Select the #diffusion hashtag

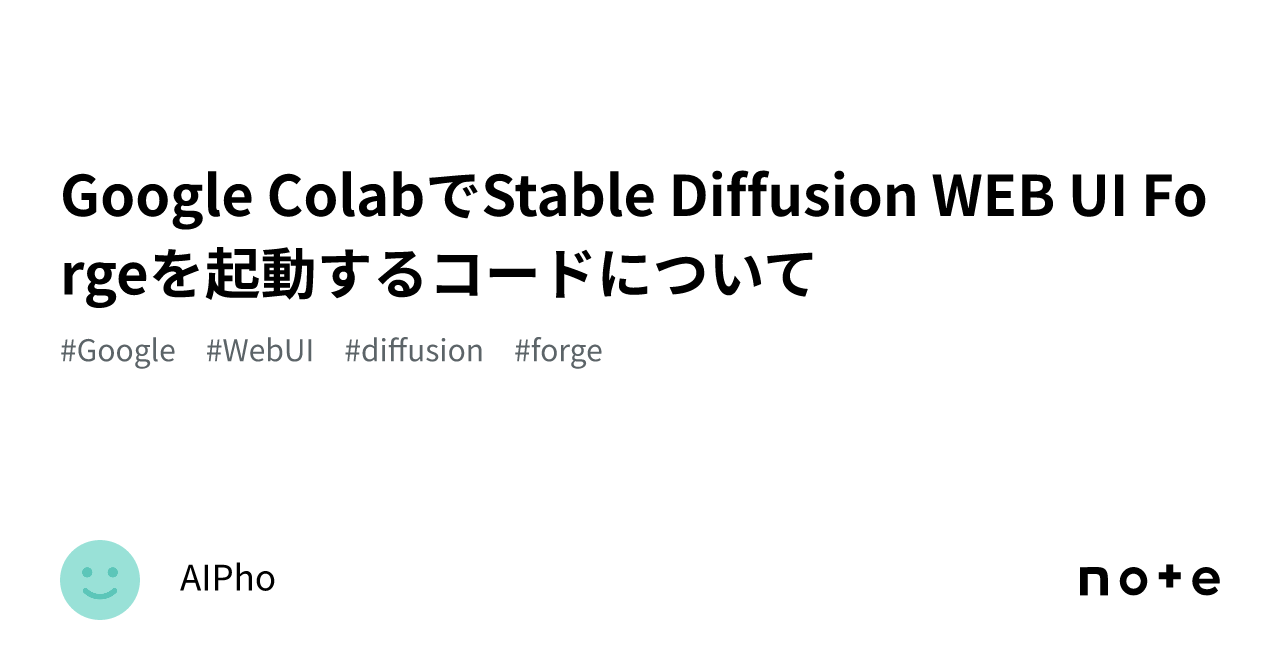[x=414, y=351]
